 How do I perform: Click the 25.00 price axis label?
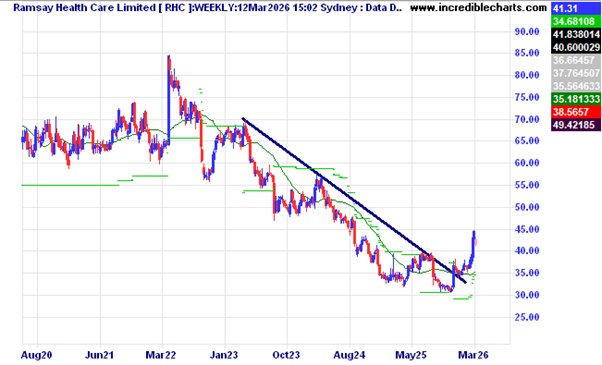tap(527, 317)
